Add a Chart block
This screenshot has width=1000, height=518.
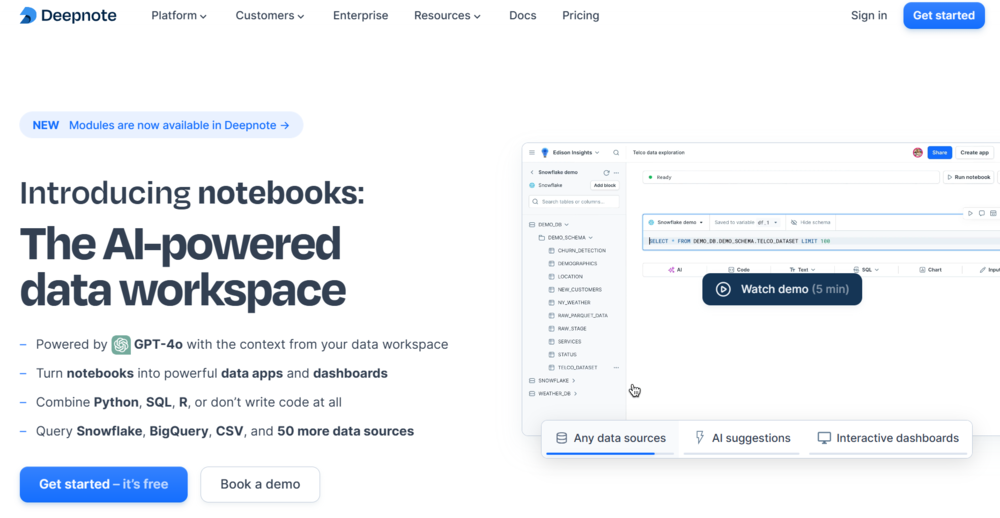coord(930,270)
